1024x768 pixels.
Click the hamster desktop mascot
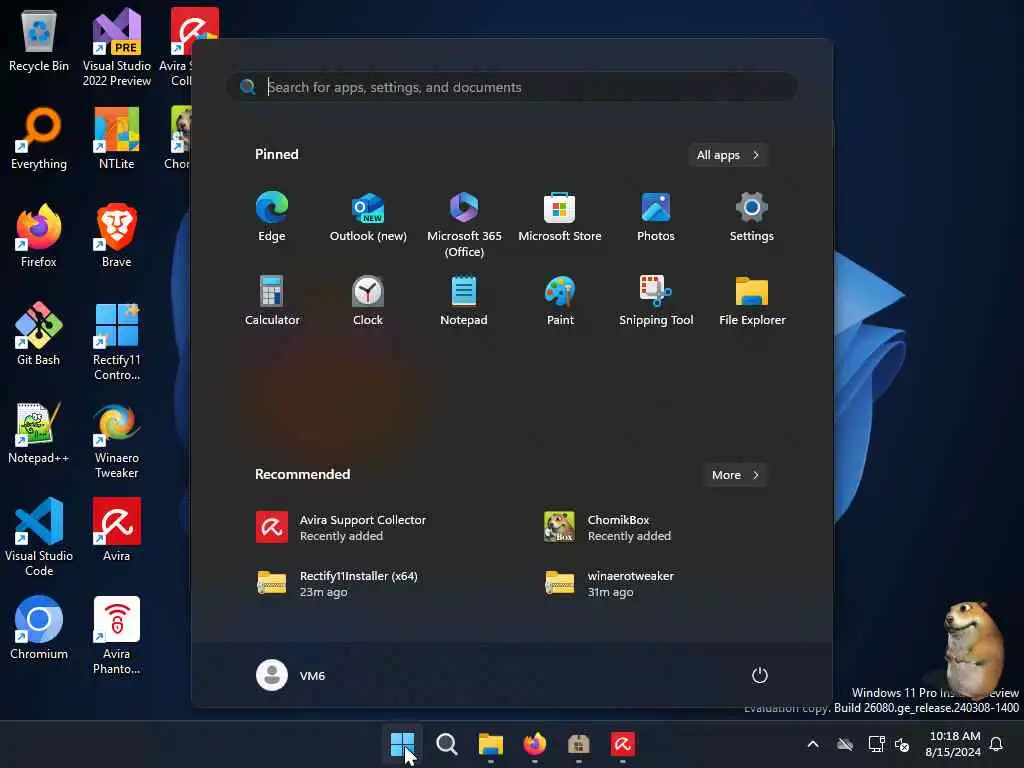(973, 648)
